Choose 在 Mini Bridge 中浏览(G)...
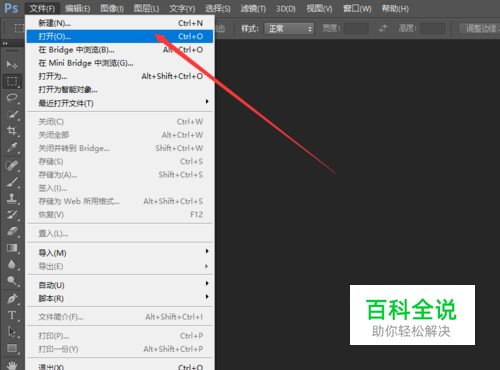This screenshot has width=500, height=370. [x=120, y=63]
